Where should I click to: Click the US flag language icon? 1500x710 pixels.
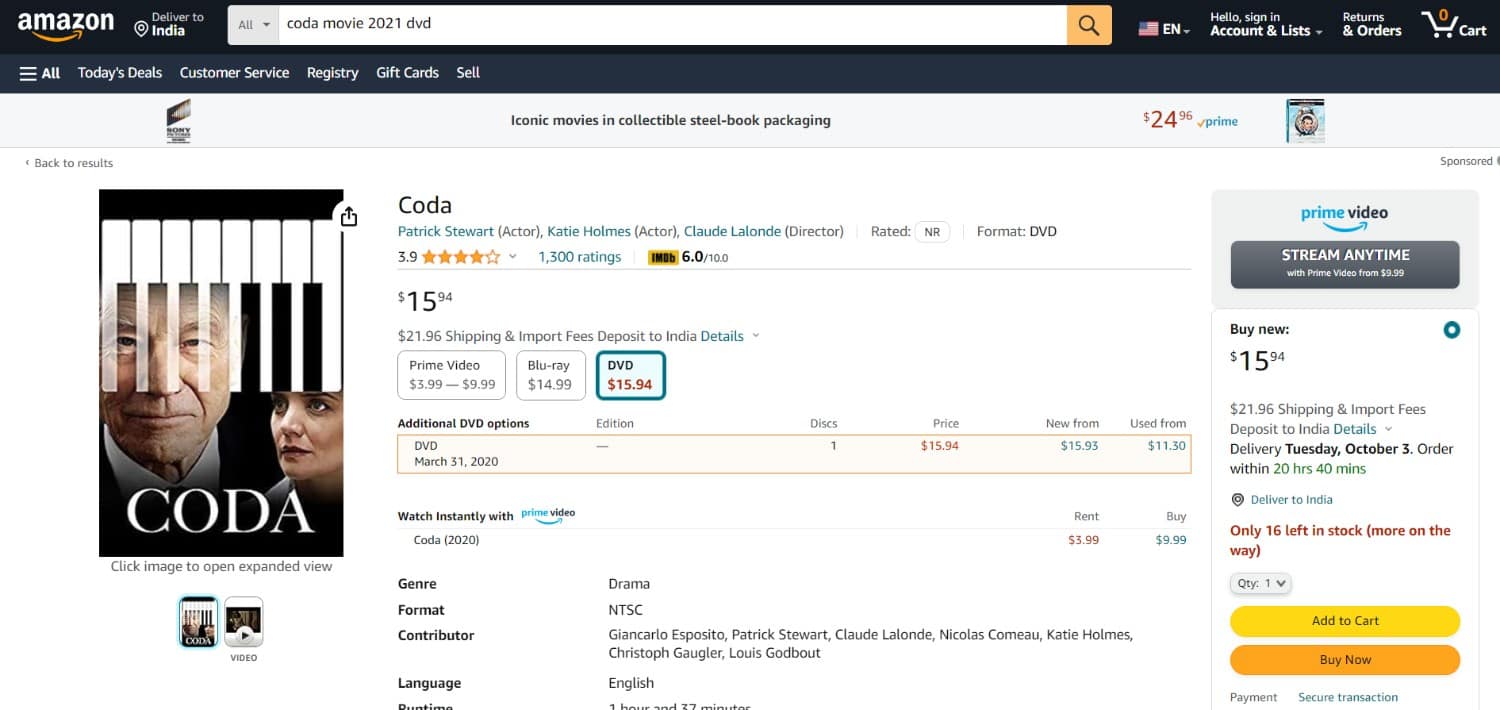coord(1148,30)
